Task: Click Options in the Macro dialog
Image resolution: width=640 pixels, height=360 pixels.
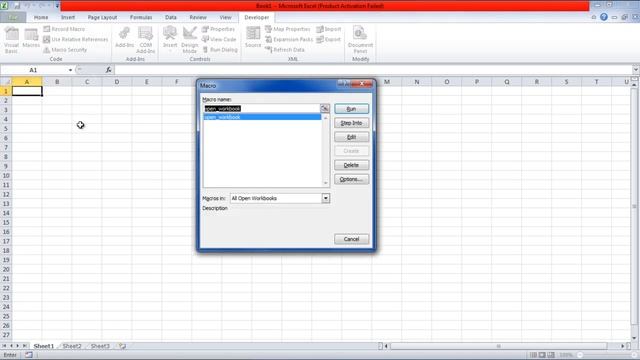Action: tap(351, 179)
